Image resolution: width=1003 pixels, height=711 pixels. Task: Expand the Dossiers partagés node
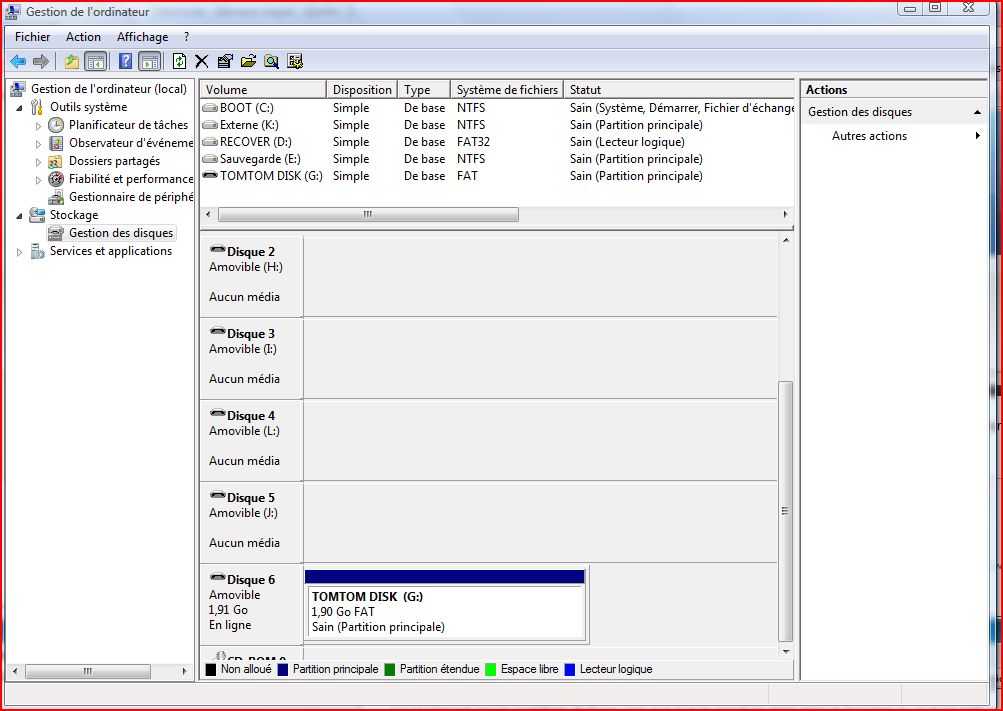(x=38, y=162)
